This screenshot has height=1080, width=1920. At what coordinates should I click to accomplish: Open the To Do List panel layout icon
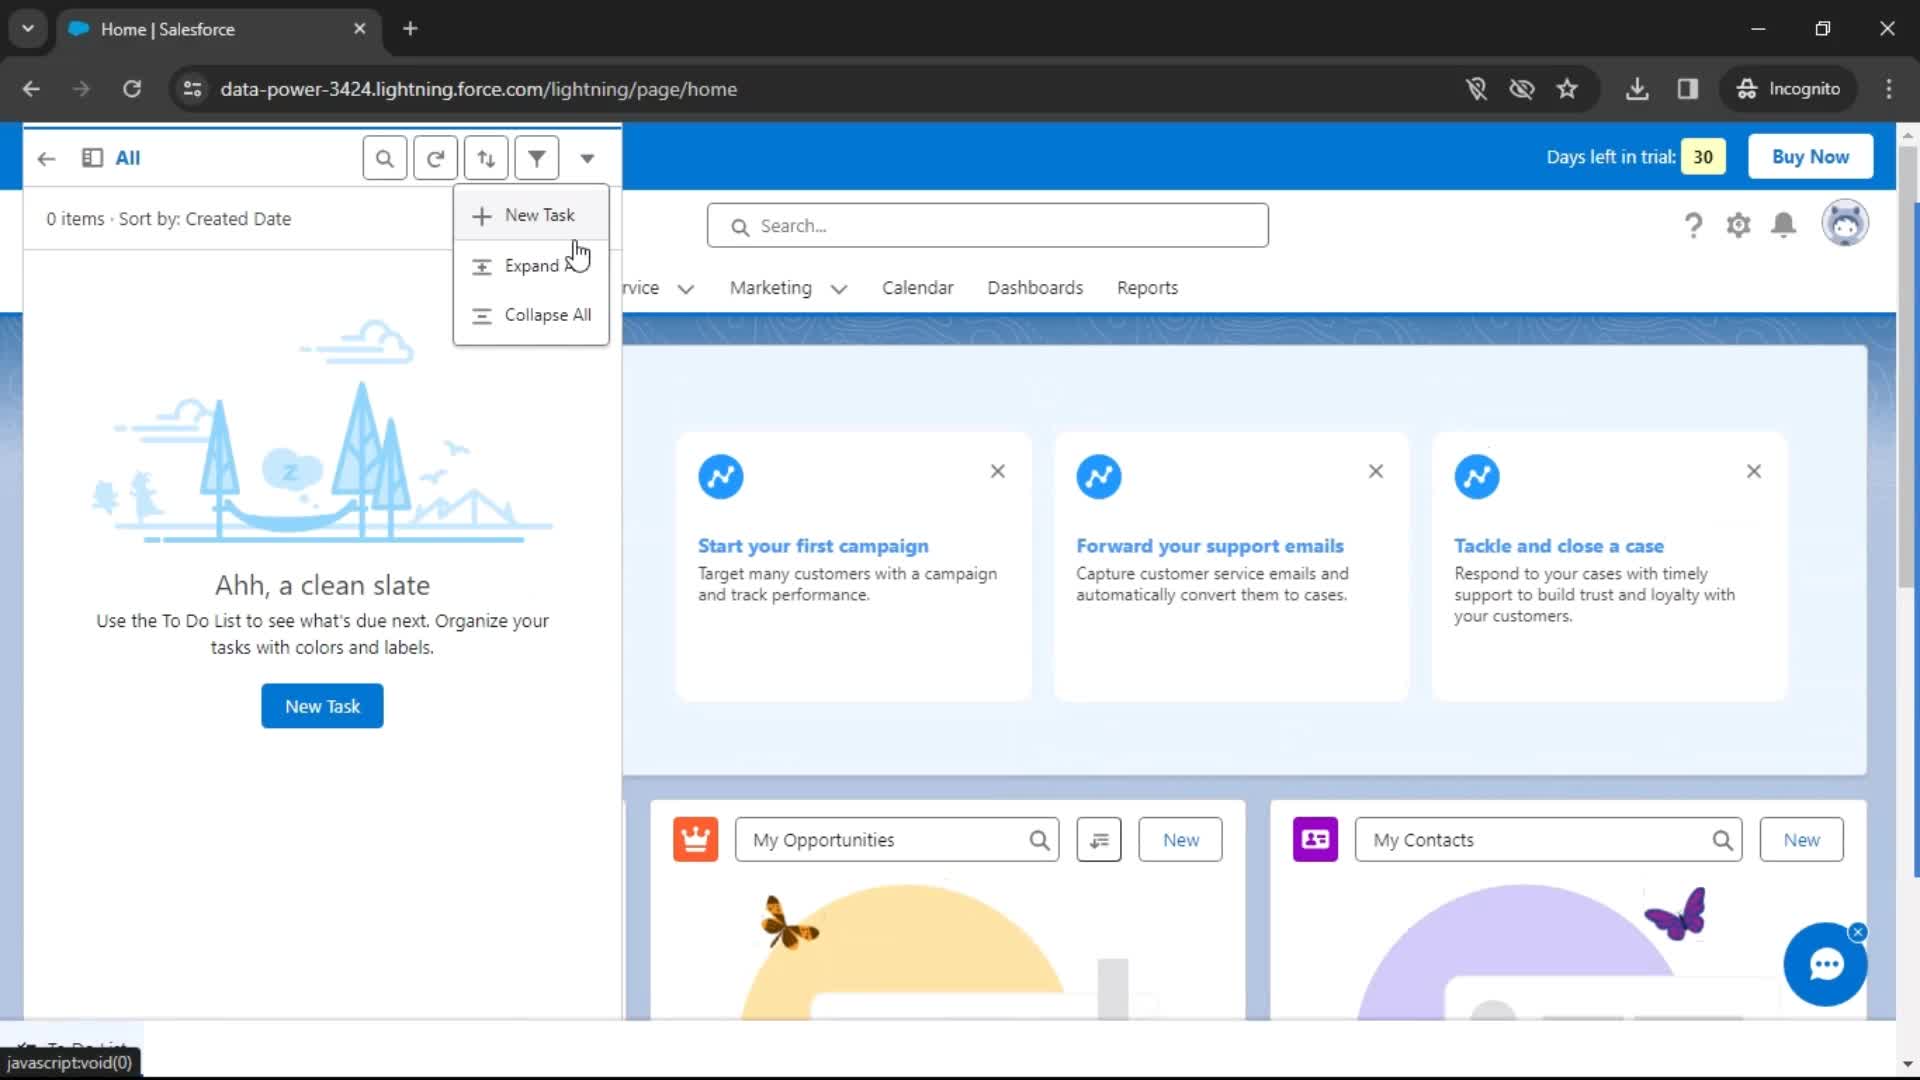(92, 158)
